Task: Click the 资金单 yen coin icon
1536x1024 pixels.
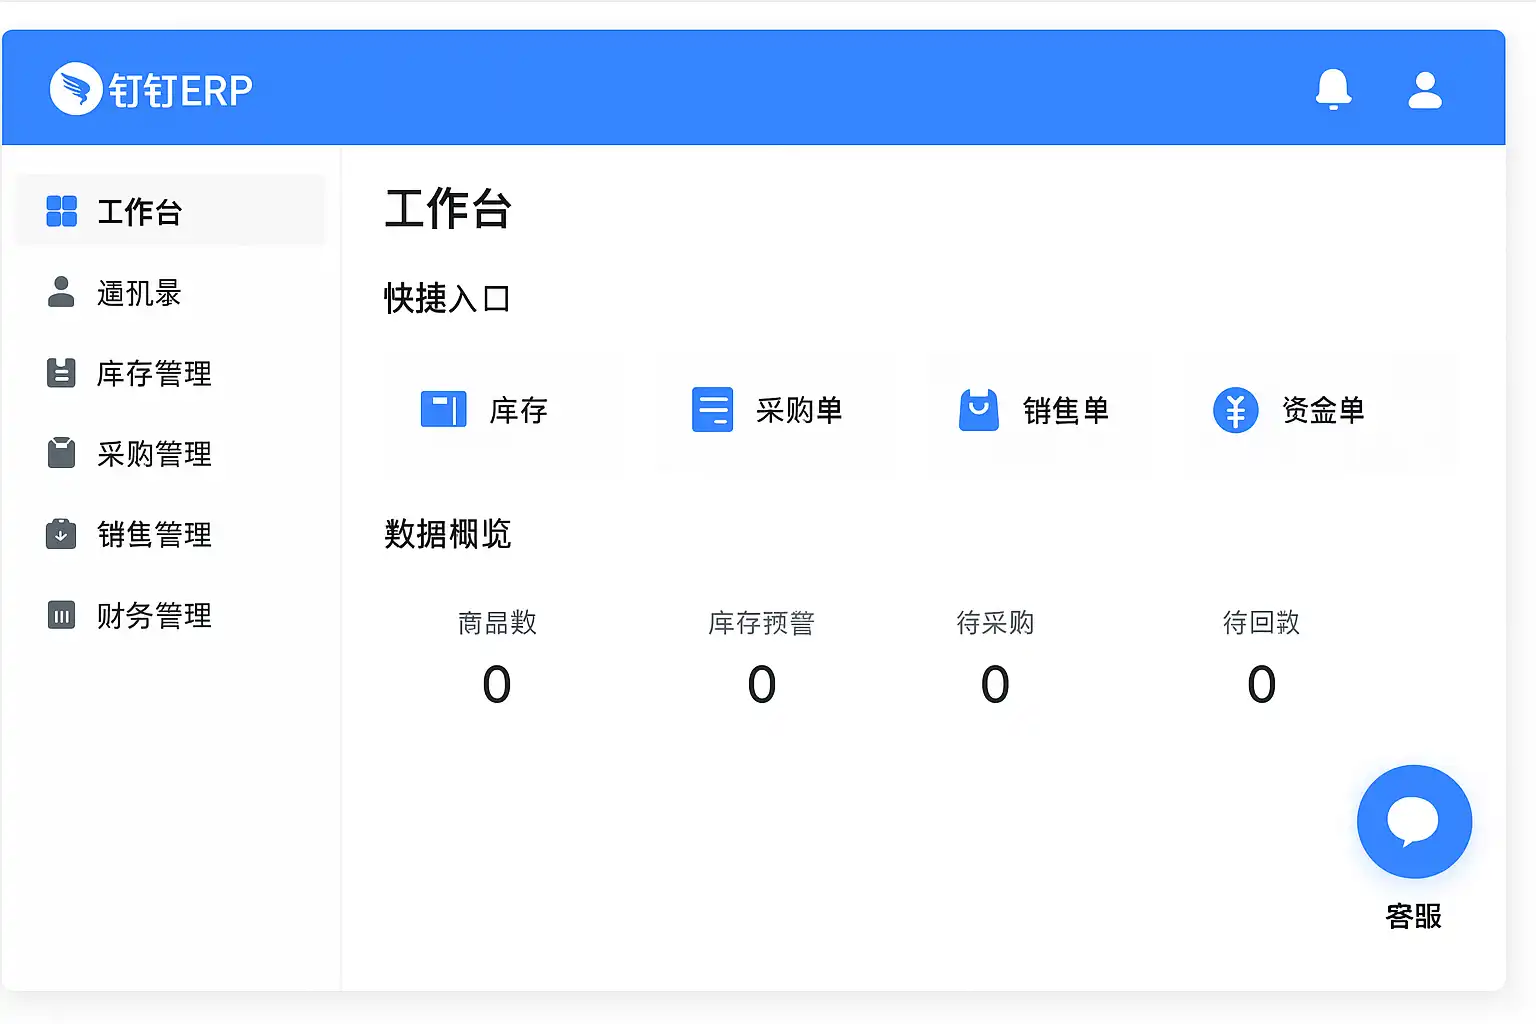Action: click(x=1236, y=410)
